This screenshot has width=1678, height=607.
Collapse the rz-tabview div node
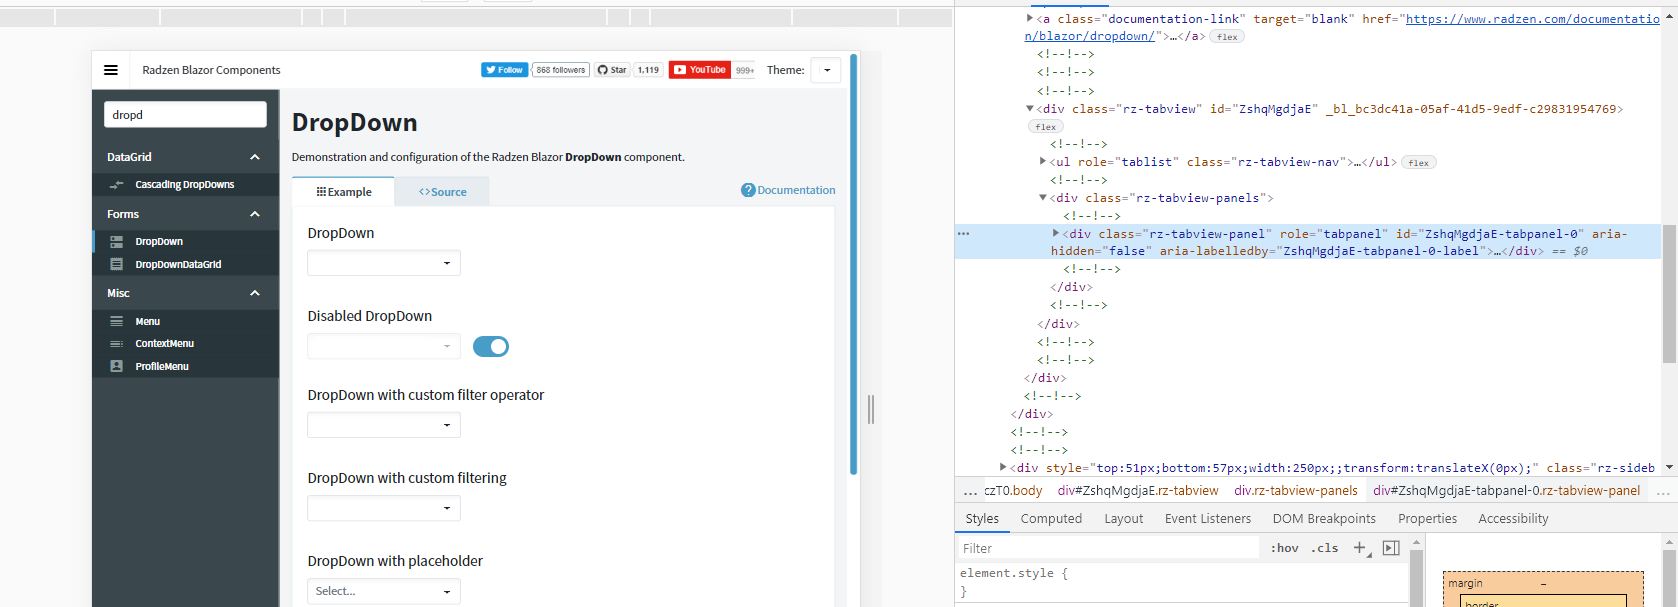(1029, 109)
